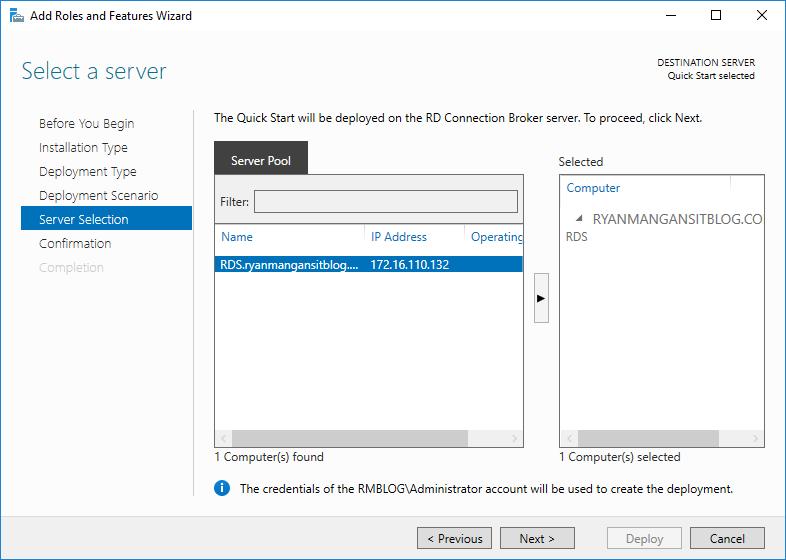
Task: Click the wizard icon in title bar
Action: [17, 16]
